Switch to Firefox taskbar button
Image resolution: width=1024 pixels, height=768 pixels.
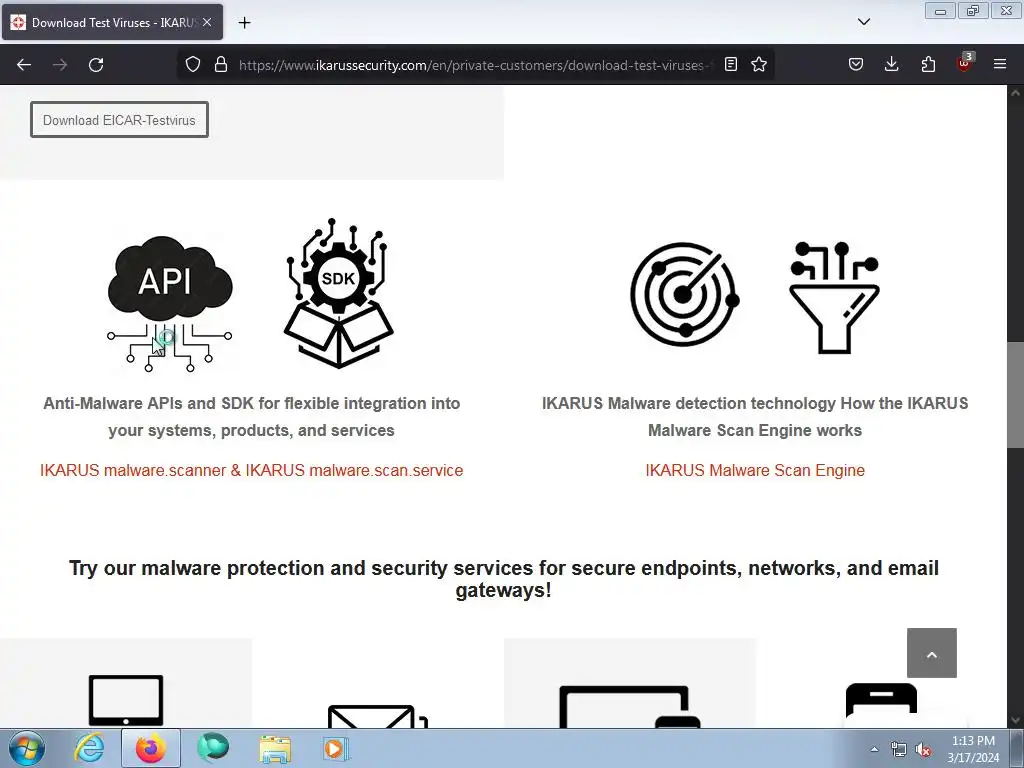click(151, 748)
